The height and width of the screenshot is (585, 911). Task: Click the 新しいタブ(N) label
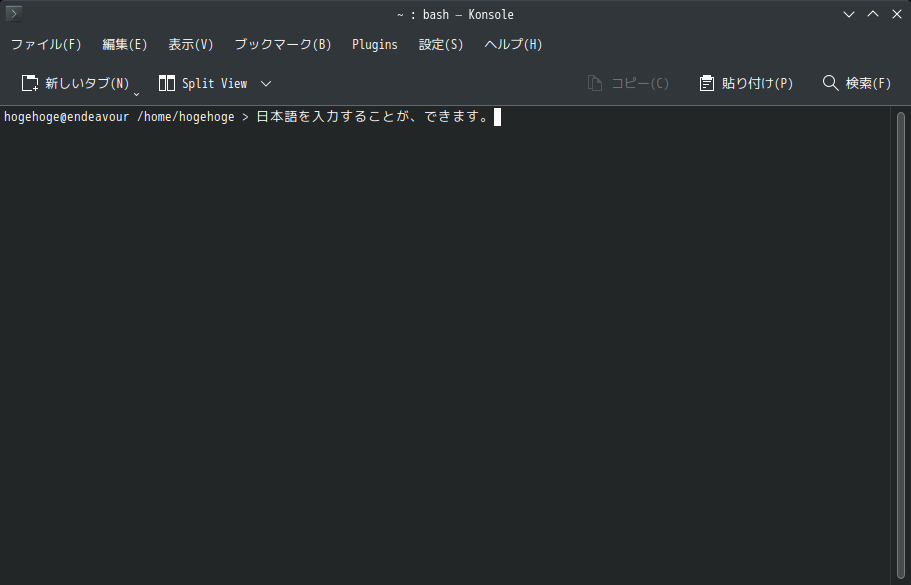[87, 83]
